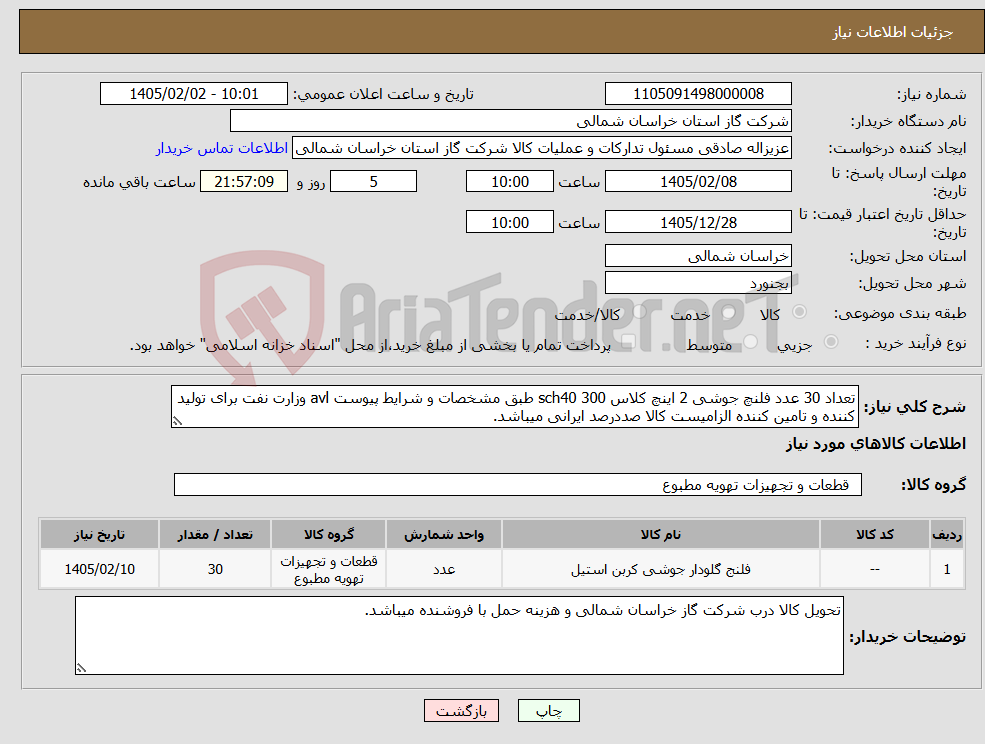Click the ردیف column header

pyautogui.click(x=947, y=534)
